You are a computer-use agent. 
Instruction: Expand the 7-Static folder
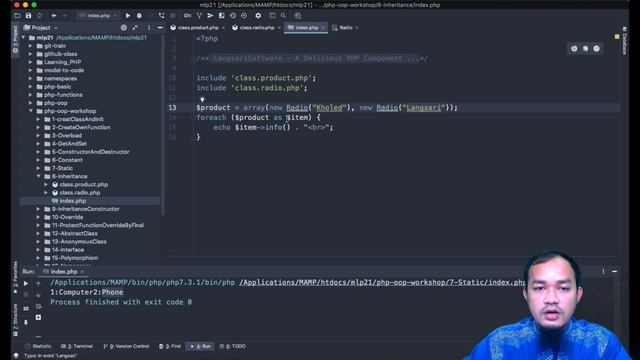(x=39, y=168)
